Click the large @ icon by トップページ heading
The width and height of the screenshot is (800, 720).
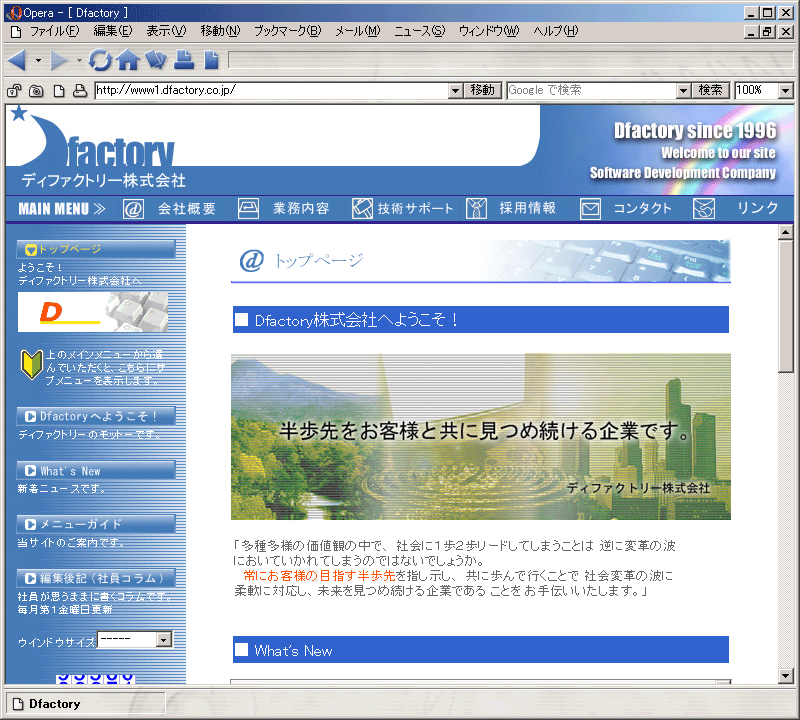(x=252, y=261)
